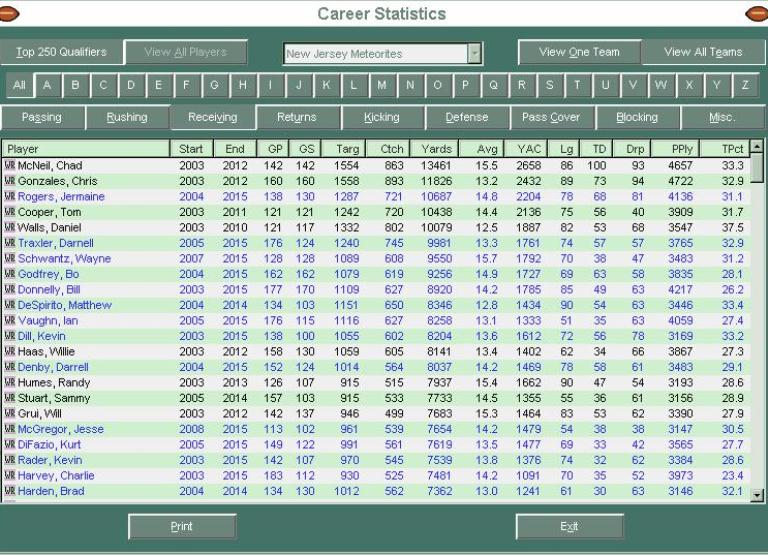This screenshot has width=768, height=555.
Task: Switch to View All Teams mode
Action: pos(703,53)
